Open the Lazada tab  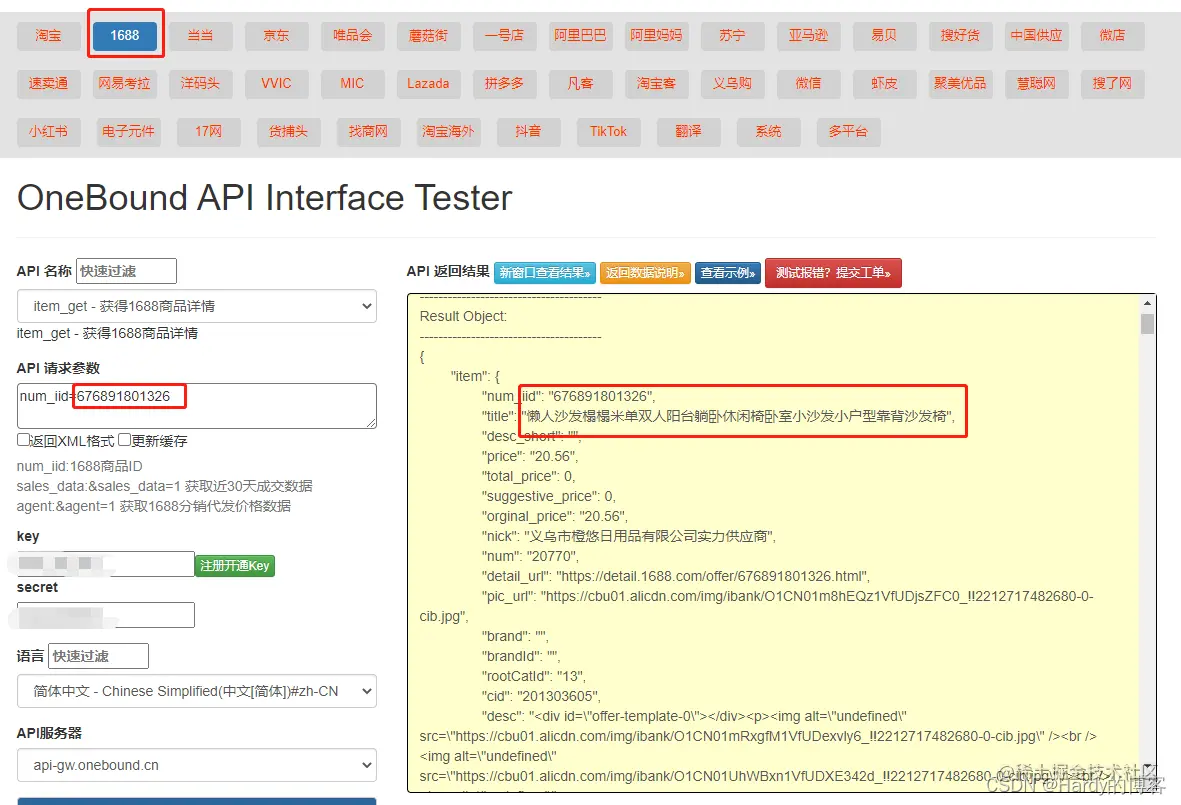(x=429, y=84)
